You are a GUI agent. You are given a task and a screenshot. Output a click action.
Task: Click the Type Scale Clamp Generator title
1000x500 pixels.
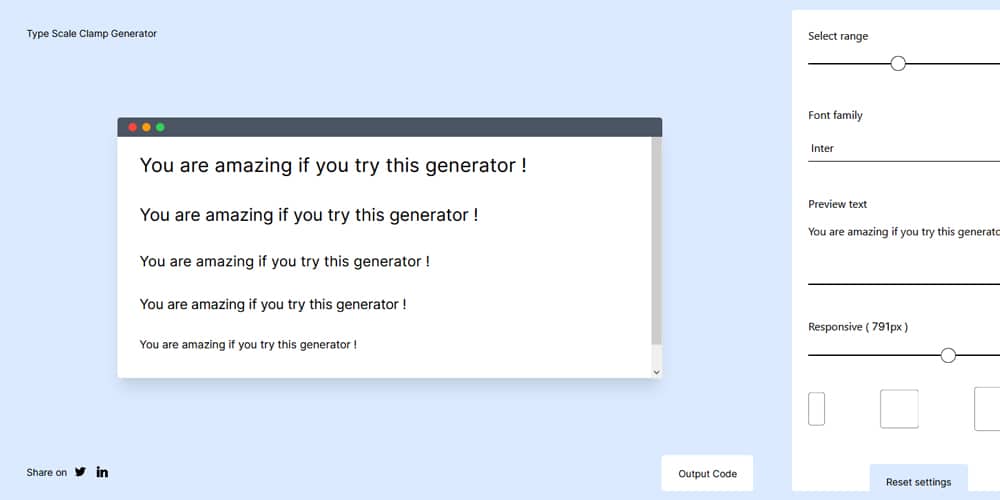92,34
